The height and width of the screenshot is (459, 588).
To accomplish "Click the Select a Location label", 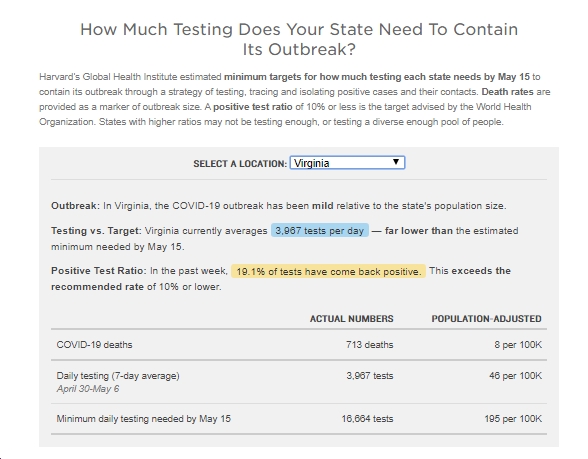I will [x=240, y=164].
